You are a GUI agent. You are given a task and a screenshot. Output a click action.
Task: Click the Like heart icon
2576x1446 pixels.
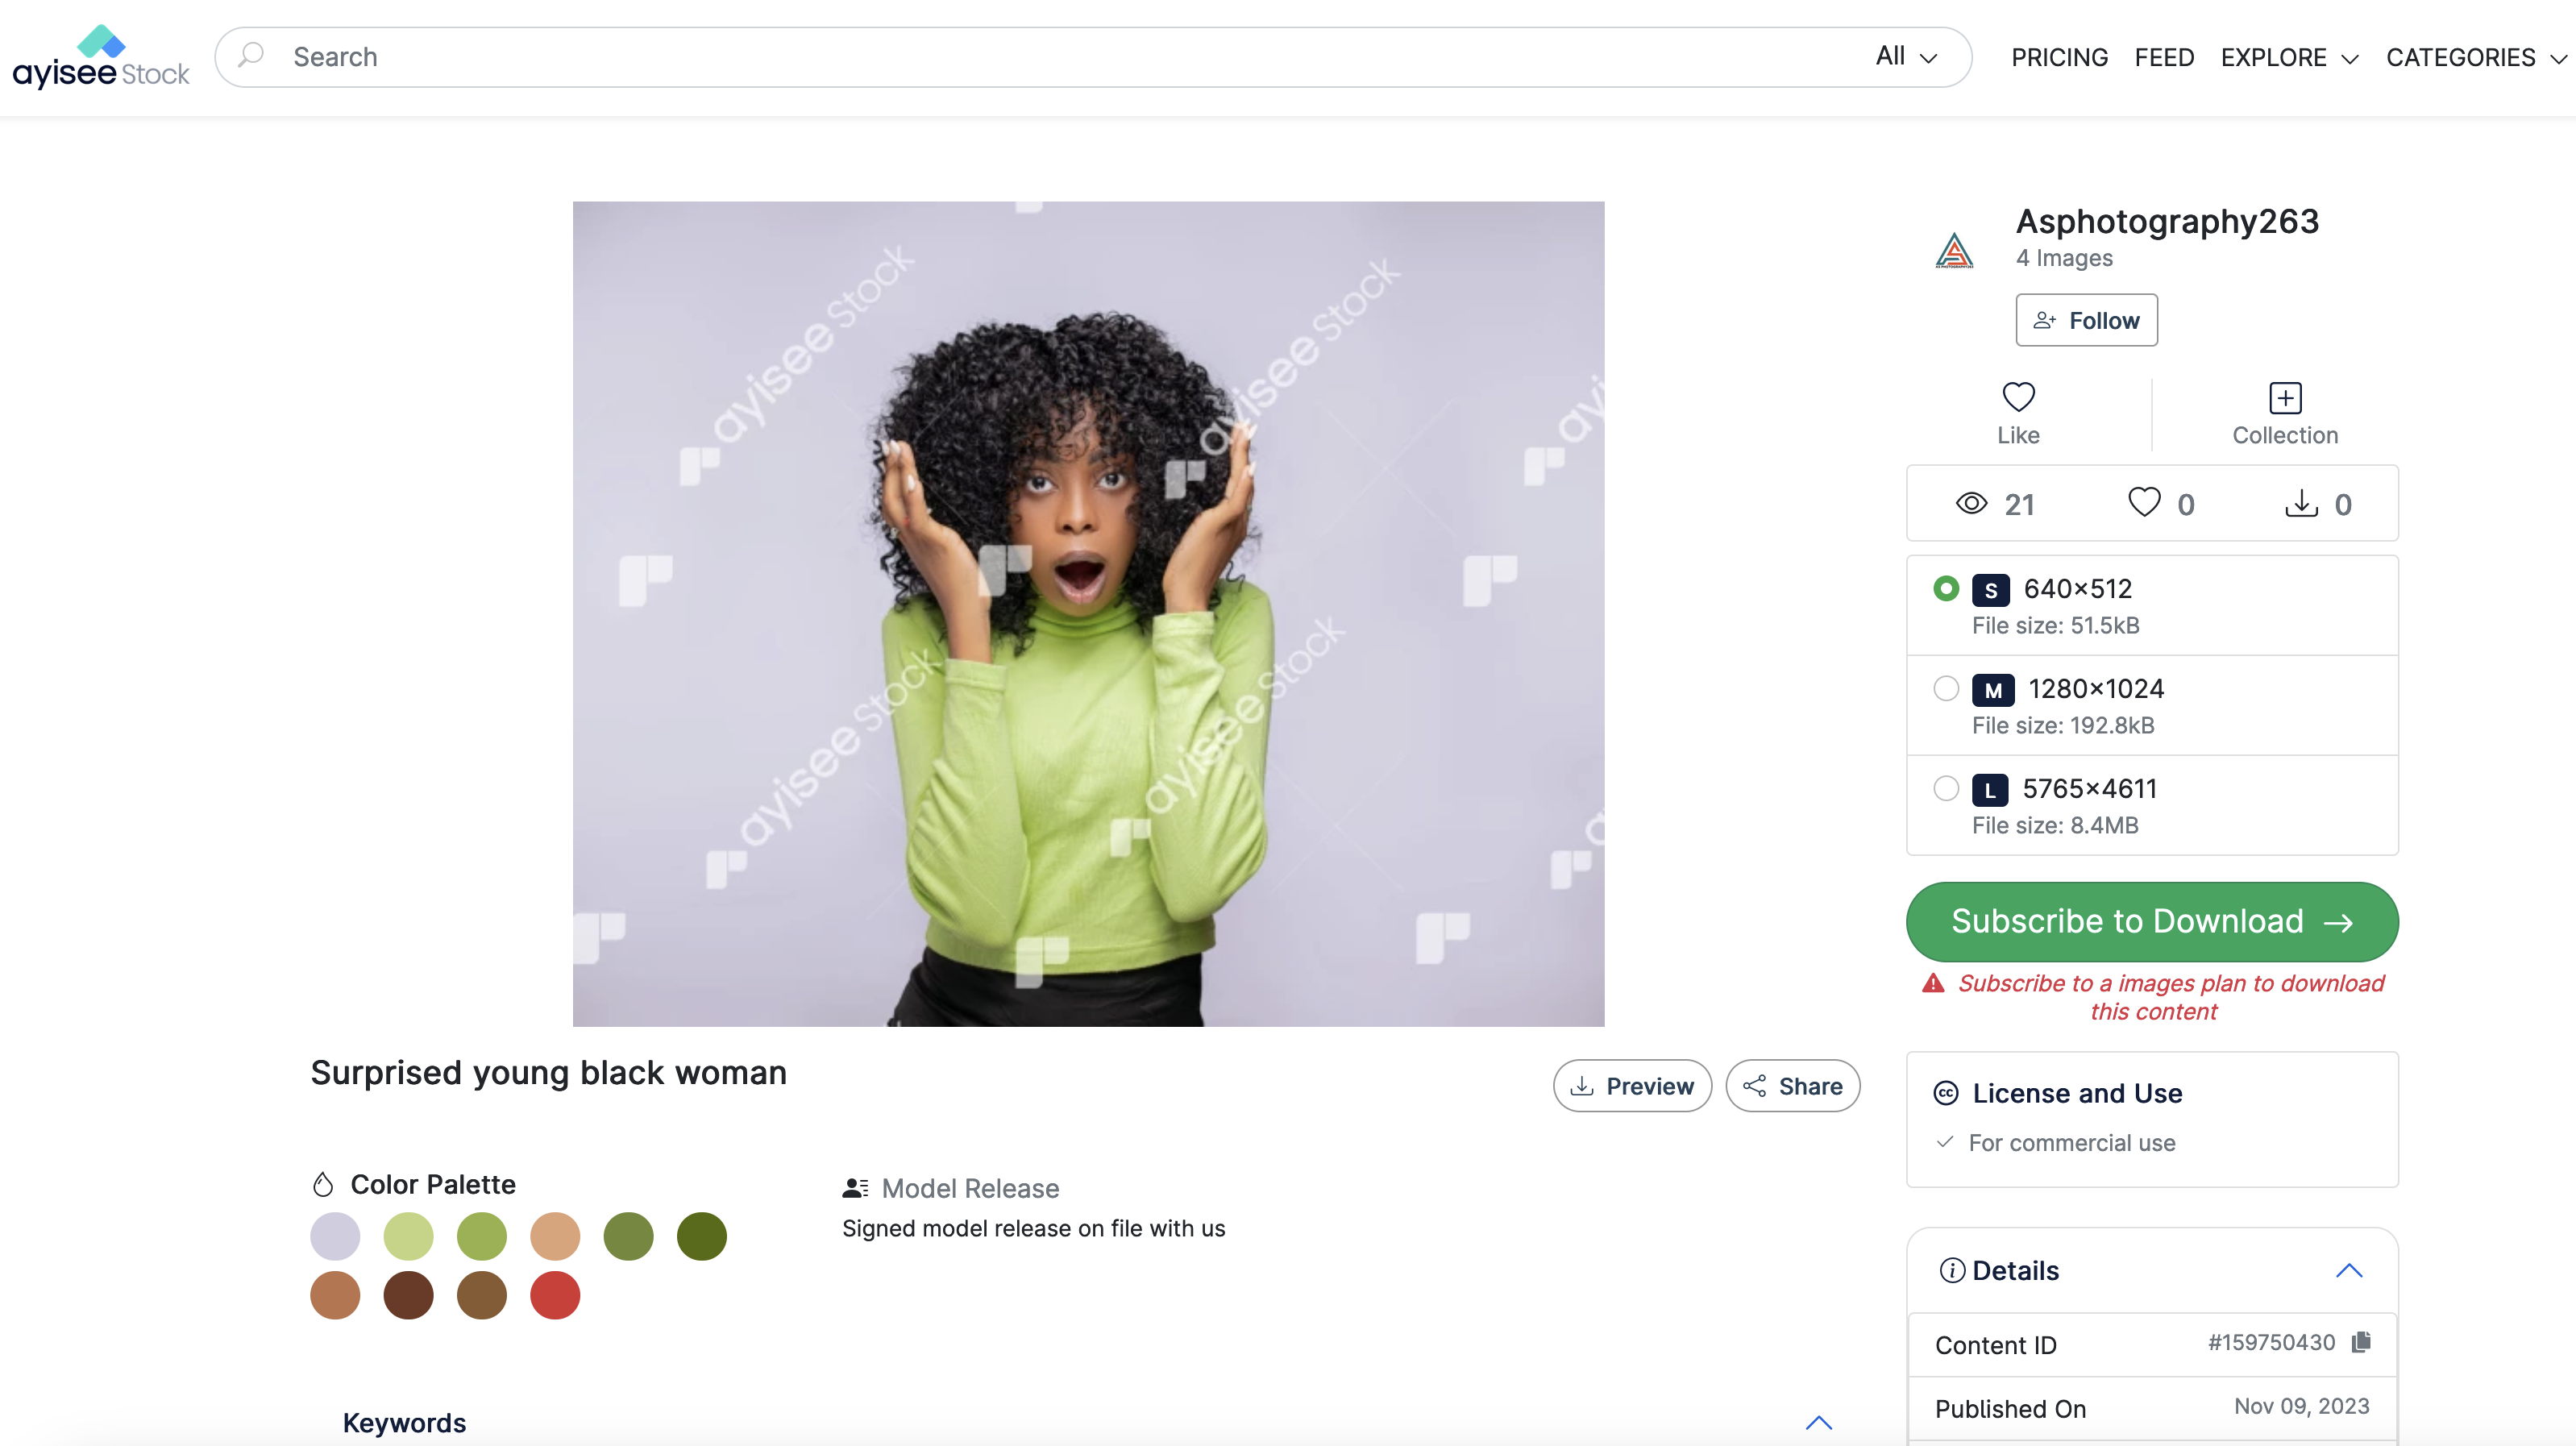(2018, 397)
